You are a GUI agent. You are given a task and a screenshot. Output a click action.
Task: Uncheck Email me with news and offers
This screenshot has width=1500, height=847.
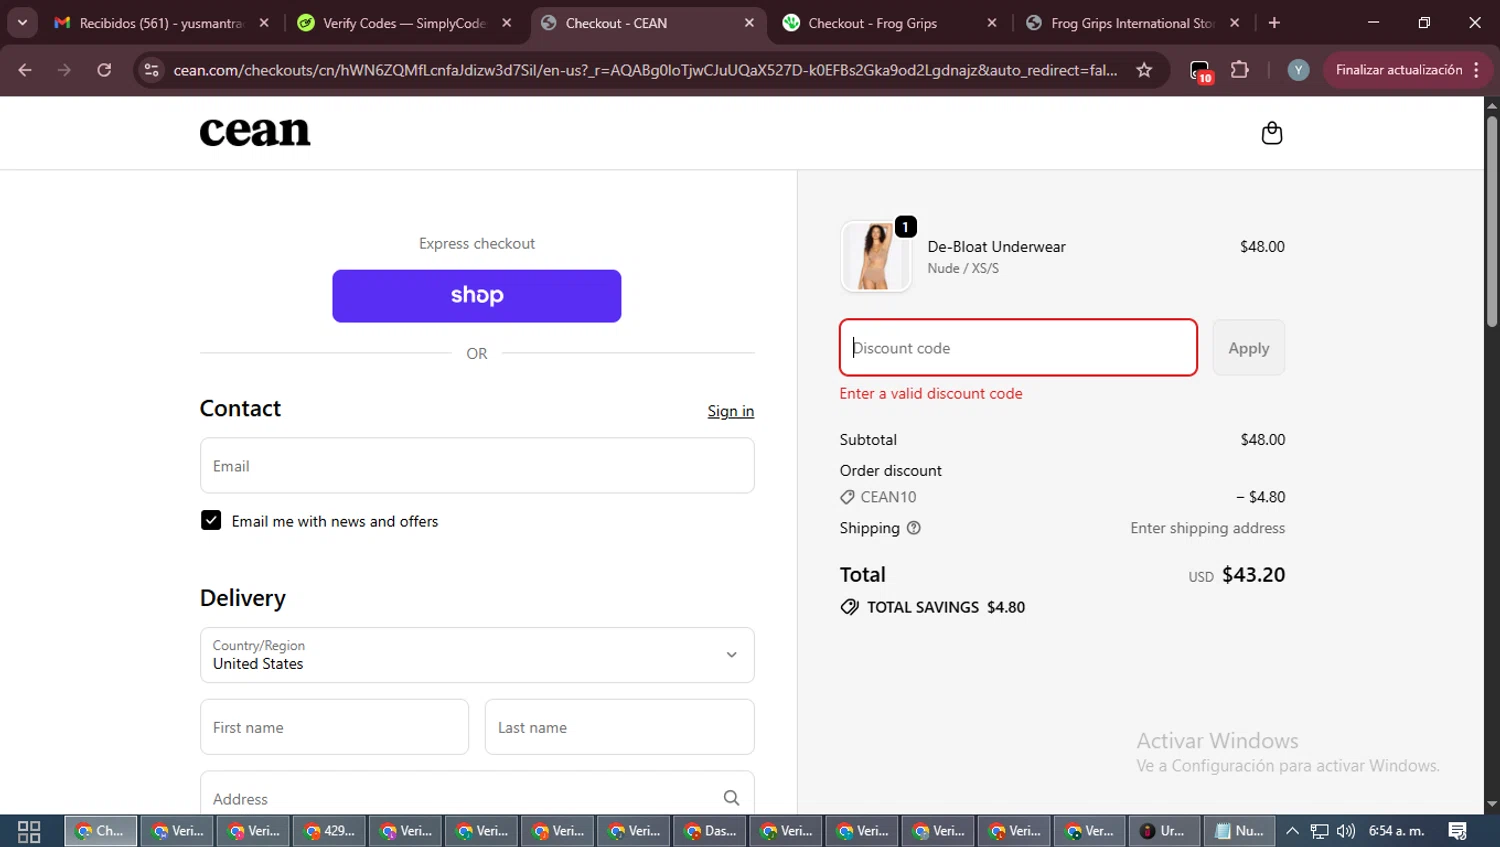[x=211, y=521]
